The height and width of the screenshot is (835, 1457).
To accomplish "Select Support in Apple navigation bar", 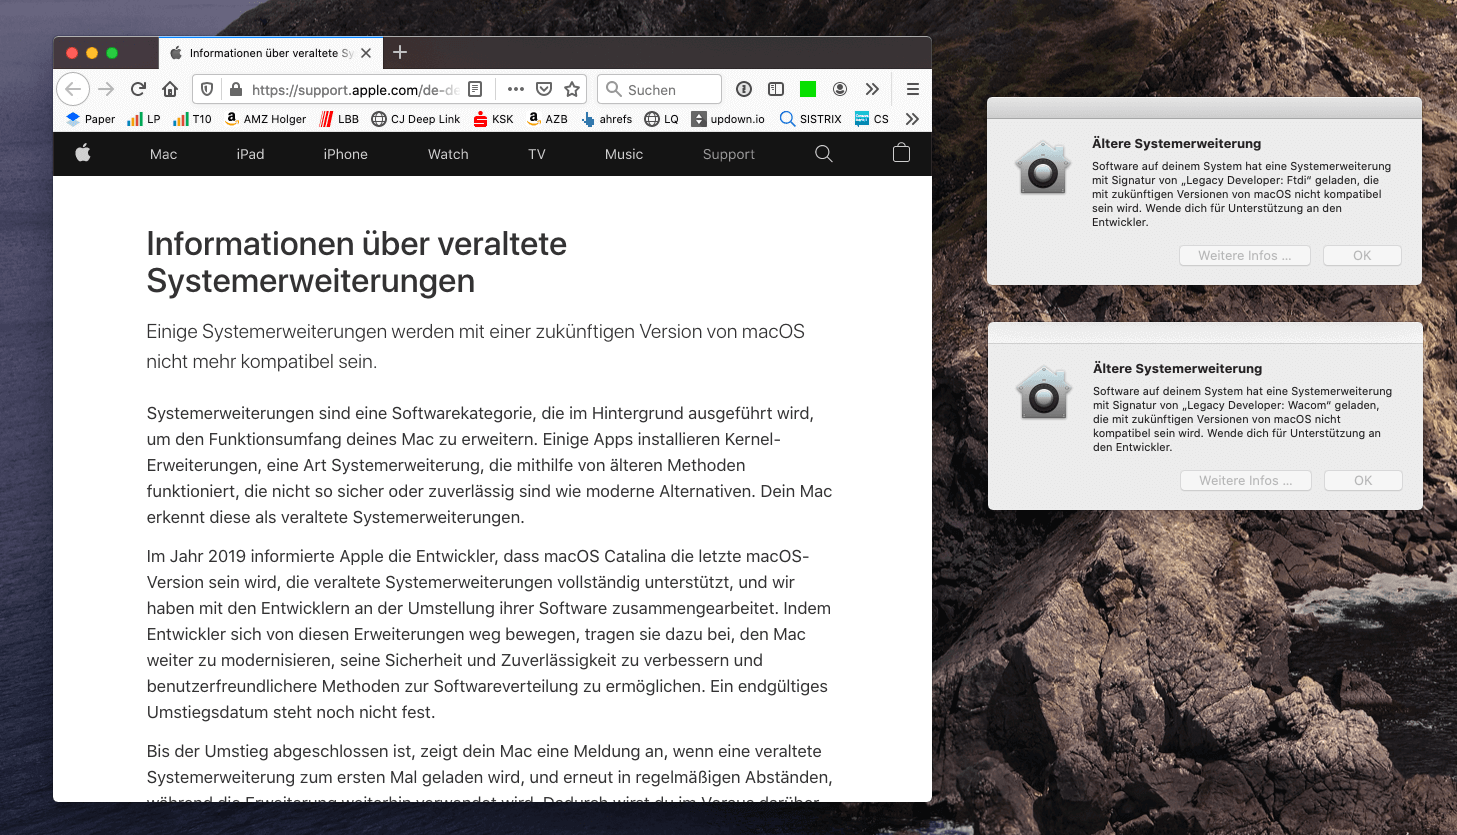I will click(728, 154).
